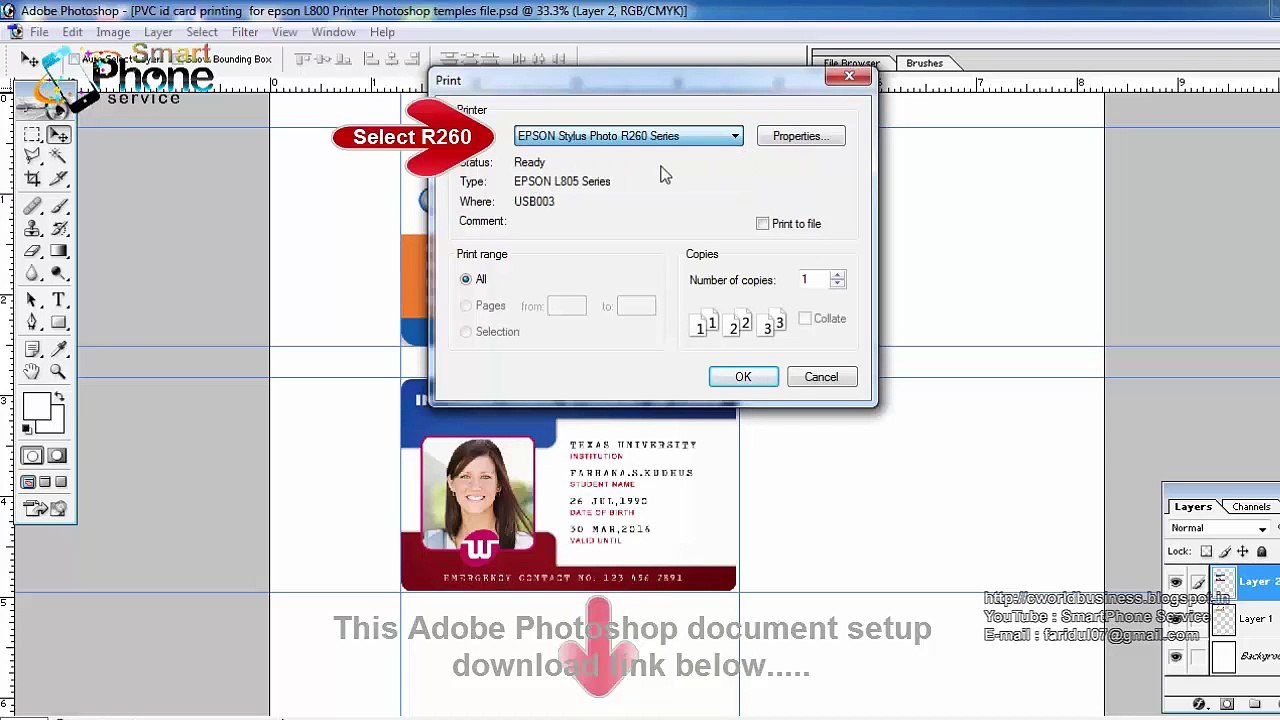Select the Blur tool
Screen dimensions: 1280x720
(x=32, y=273)
